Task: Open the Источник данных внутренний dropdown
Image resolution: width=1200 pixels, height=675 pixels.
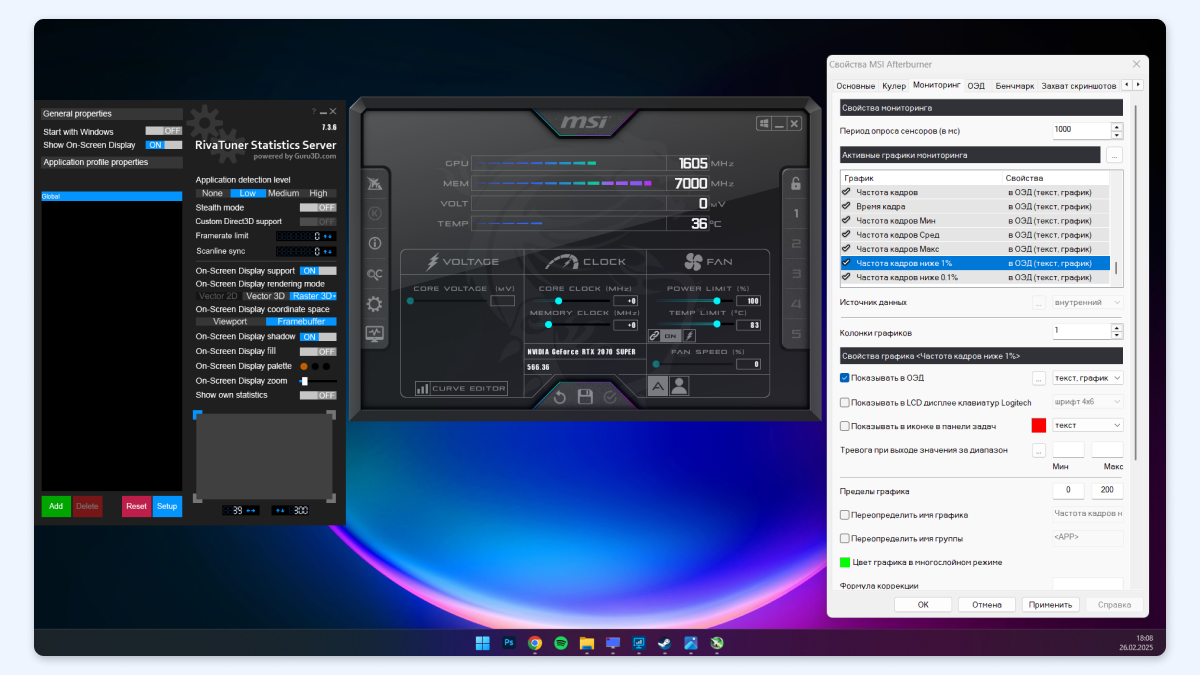Action: click(1087, 302)
